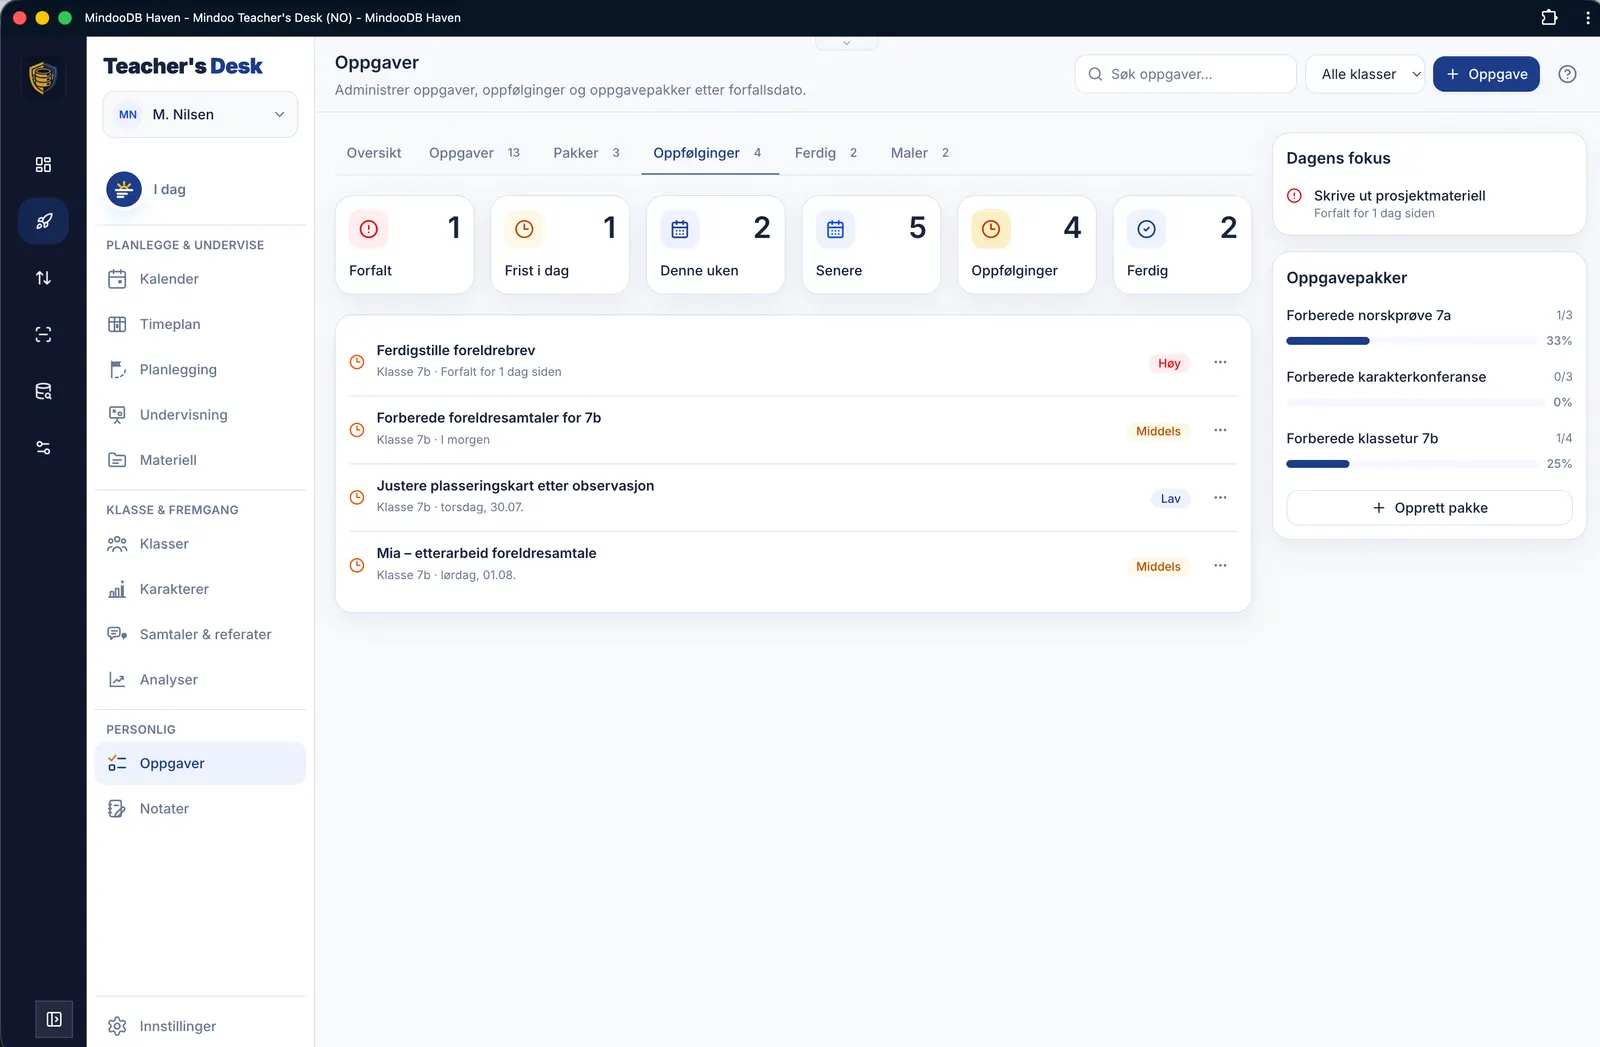Mark Ferdigstille foreldrebrev follow-up as done

click(x=357, y=362)
